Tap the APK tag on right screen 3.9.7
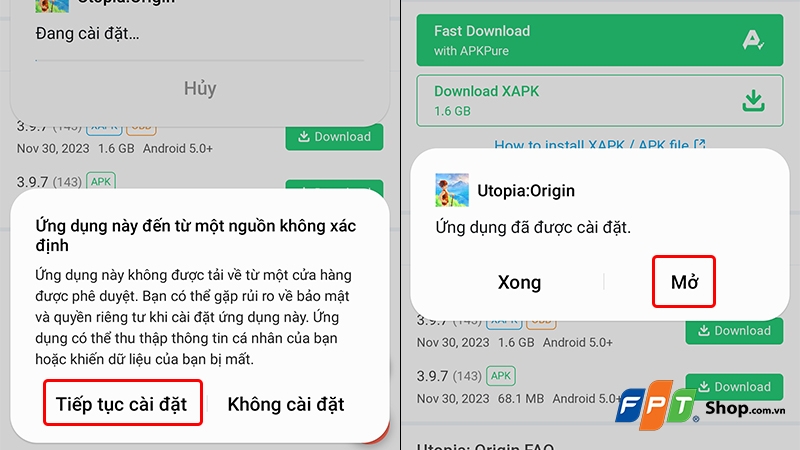Screen dimensions: 800x450 tap(501, 376)
